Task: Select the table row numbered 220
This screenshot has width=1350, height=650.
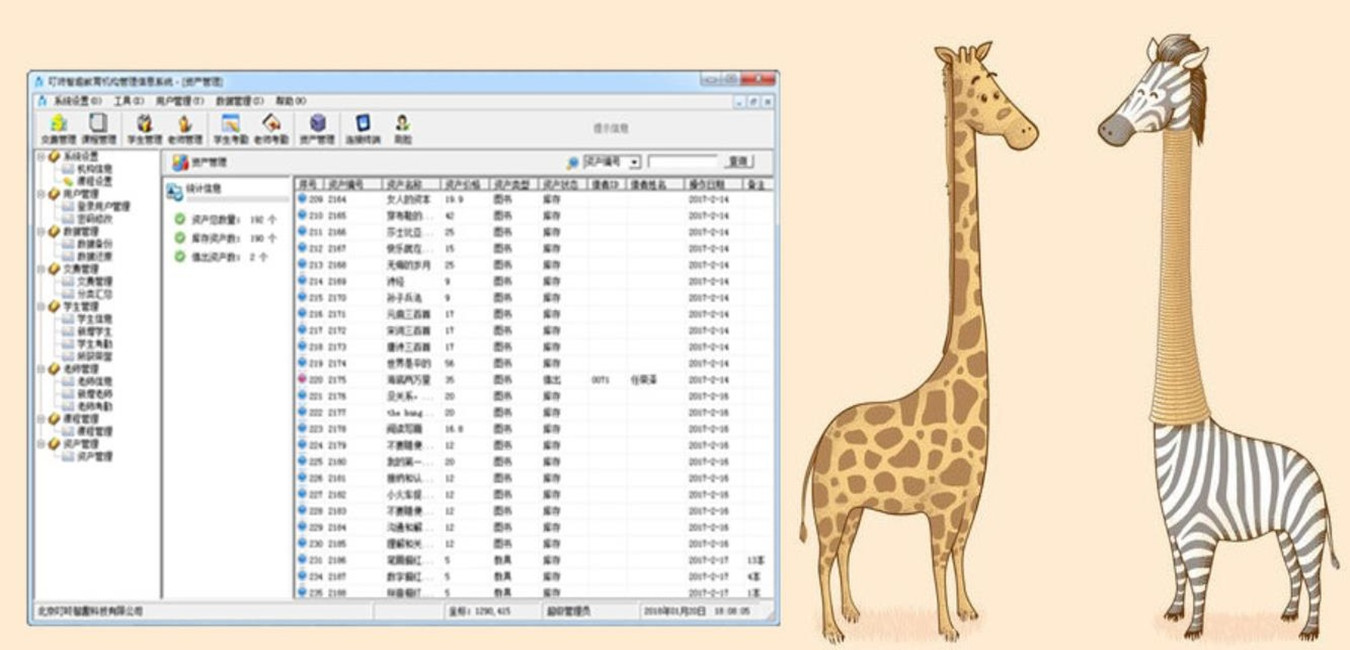Action: [534, 380]
